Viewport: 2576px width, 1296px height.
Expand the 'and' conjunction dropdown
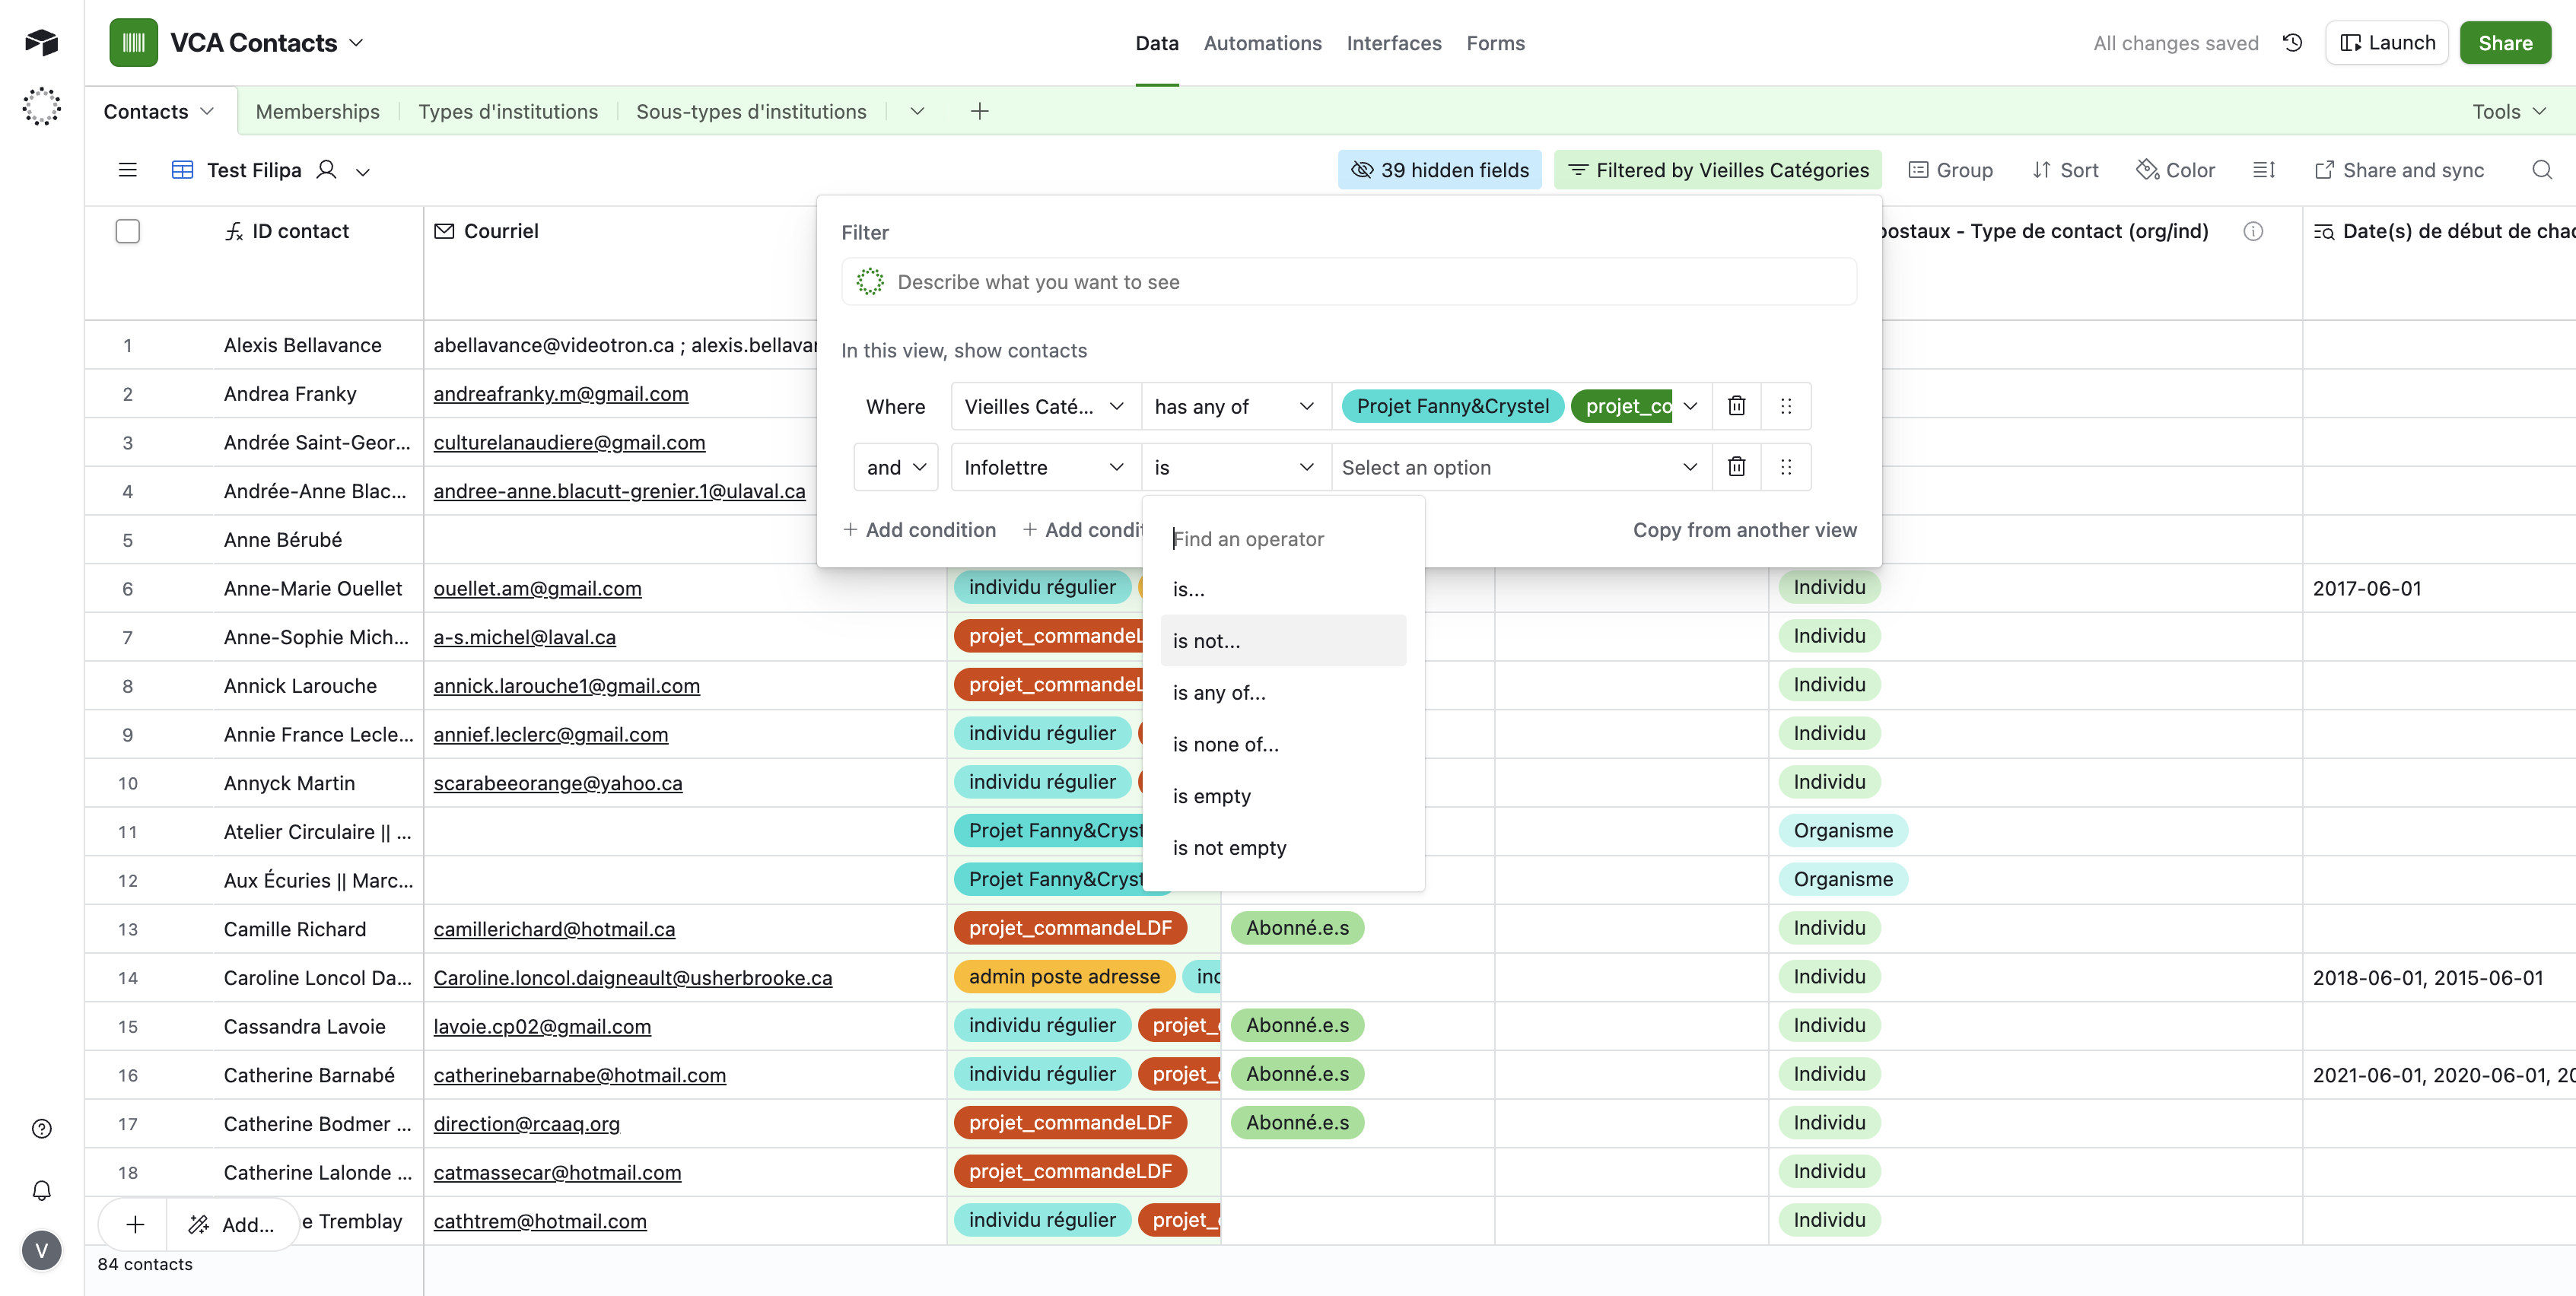tap(896, 467)
